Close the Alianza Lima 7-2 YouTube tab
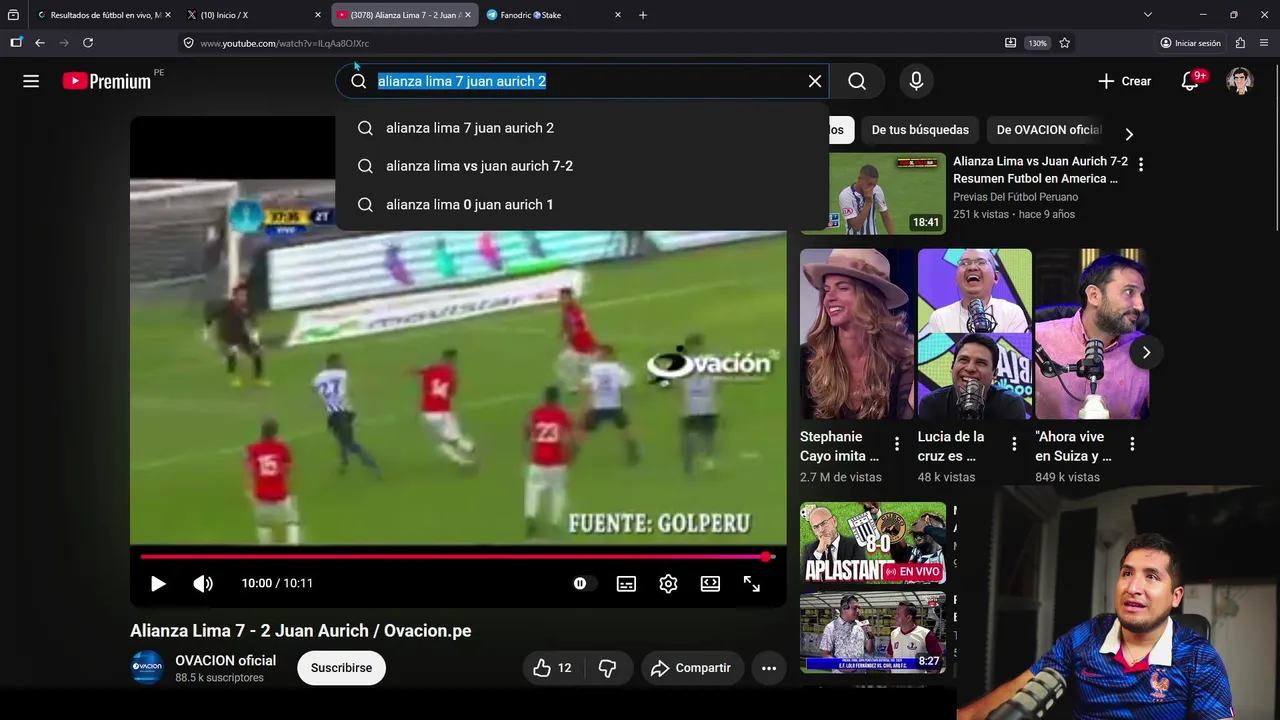1280x720 pixels. (467, 15)
